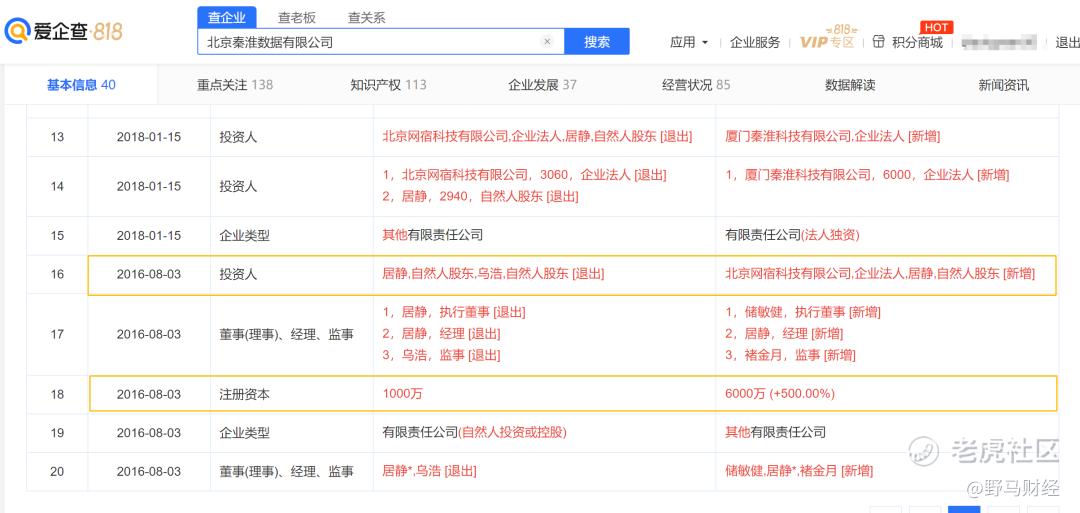Select row 14 entry 居静, 2940, 自然人股东
Screen dimensions: 1080x513
[481, 197]
